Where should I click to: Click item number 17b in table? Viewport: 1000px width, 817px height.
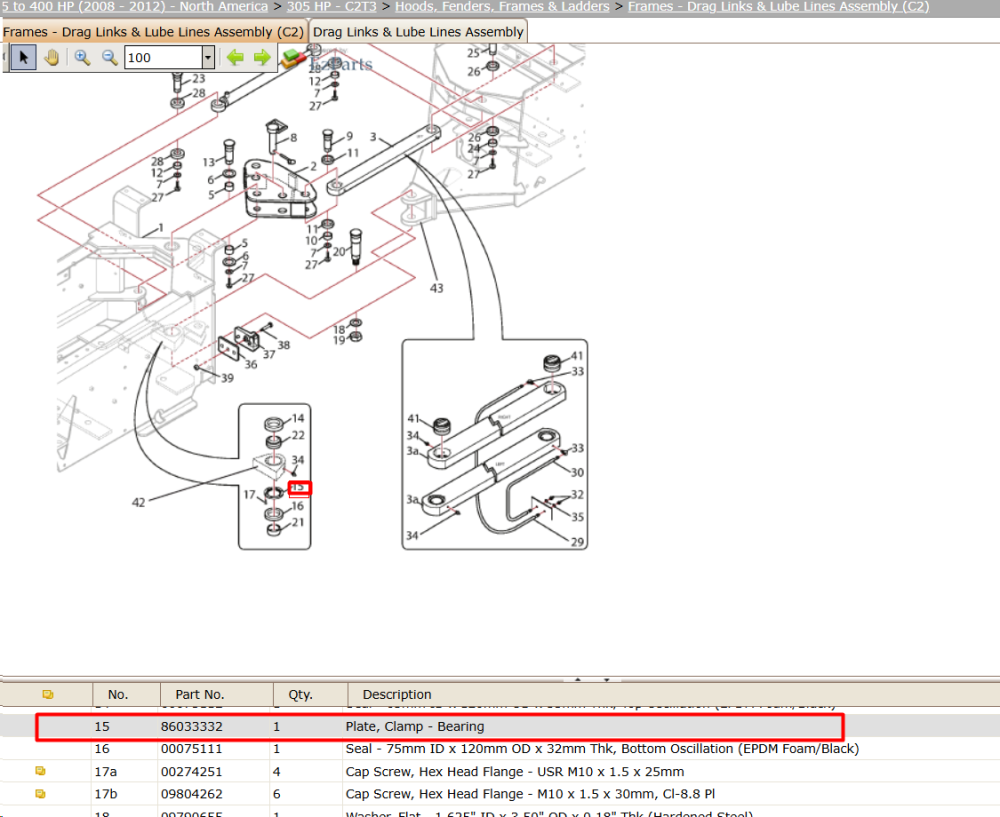point(106,794)
